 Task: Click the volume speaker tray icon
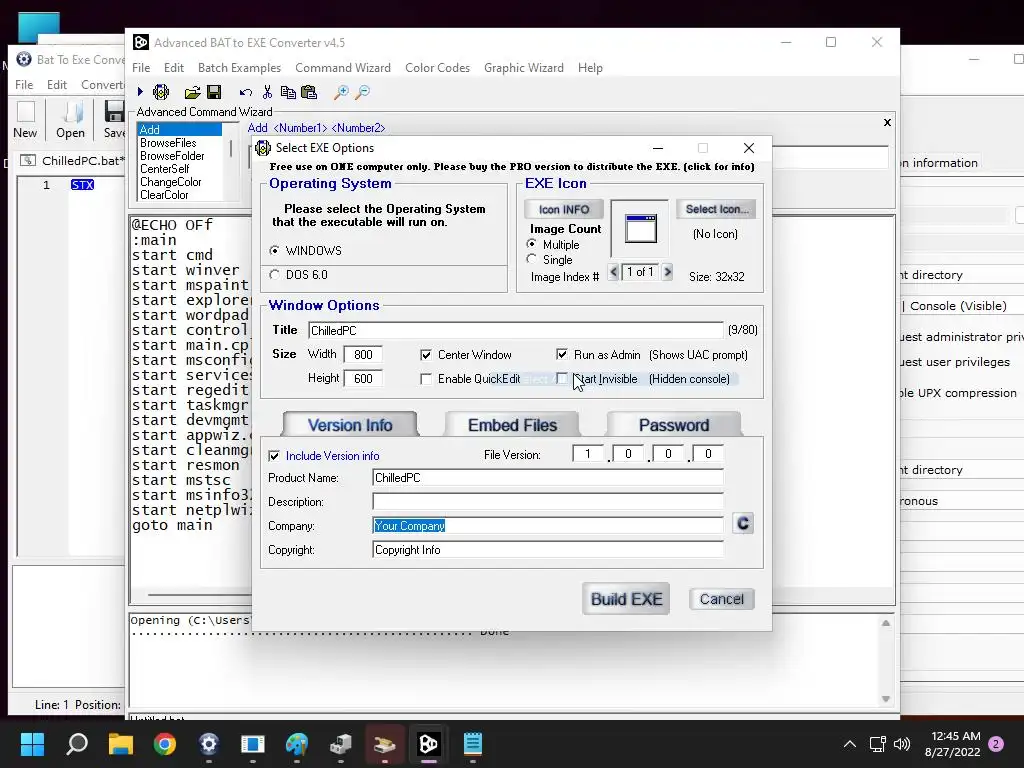[x=902, y=744]
